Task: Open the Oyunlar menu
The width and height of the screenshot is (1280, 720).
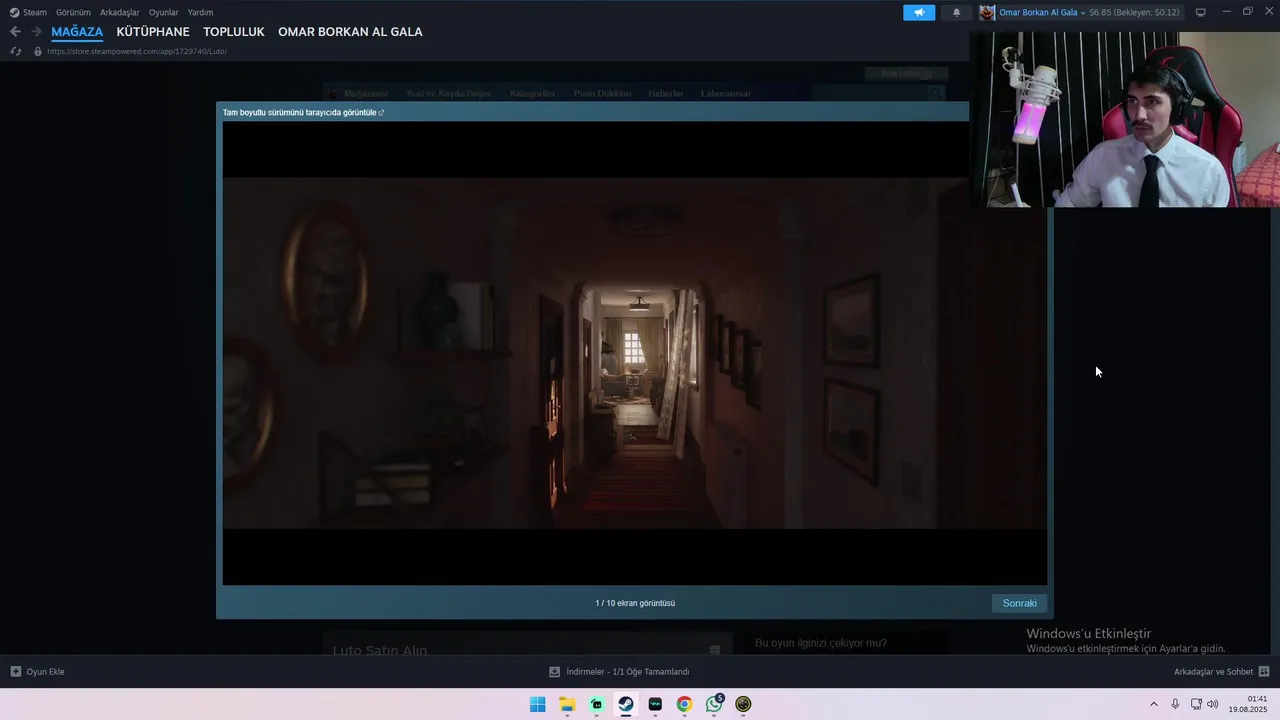Action: pos(163,12)
